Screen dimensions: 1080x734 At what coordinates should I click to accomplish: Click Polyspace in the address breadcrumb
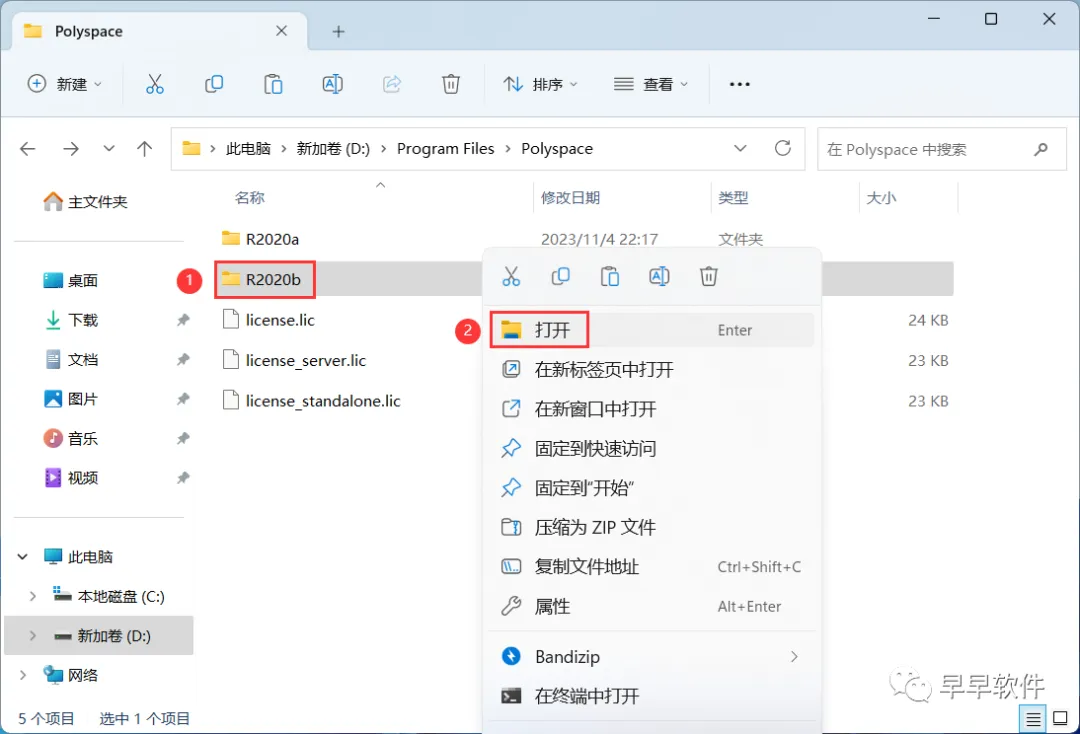click(x=557, y=149)
